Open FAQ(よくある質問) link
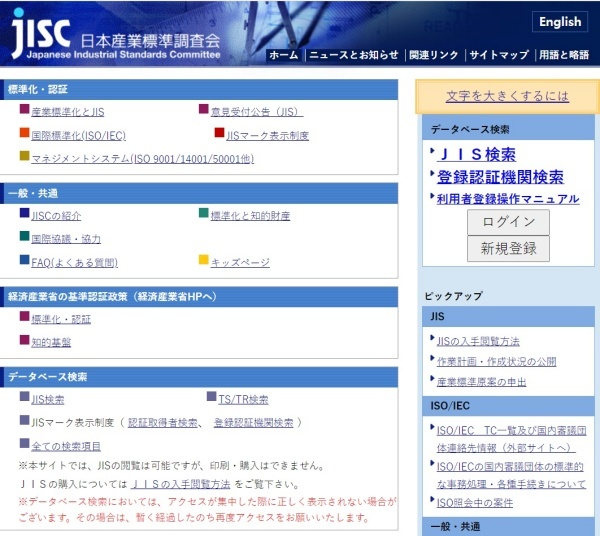Image resolution: width=600 pixels, height=536 pixels. [x=74, y=262]
